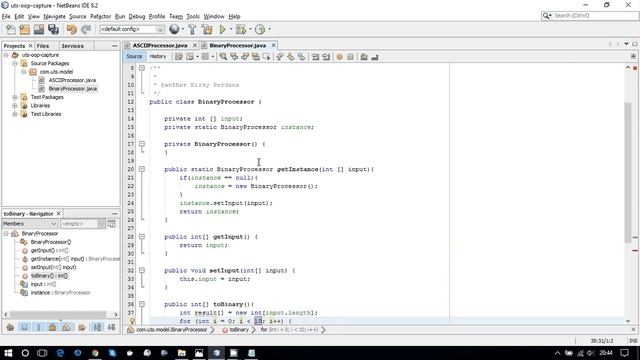Collapse the getInstance method code fold
This screenshot has height=360, width=640.
coord(142,169)
